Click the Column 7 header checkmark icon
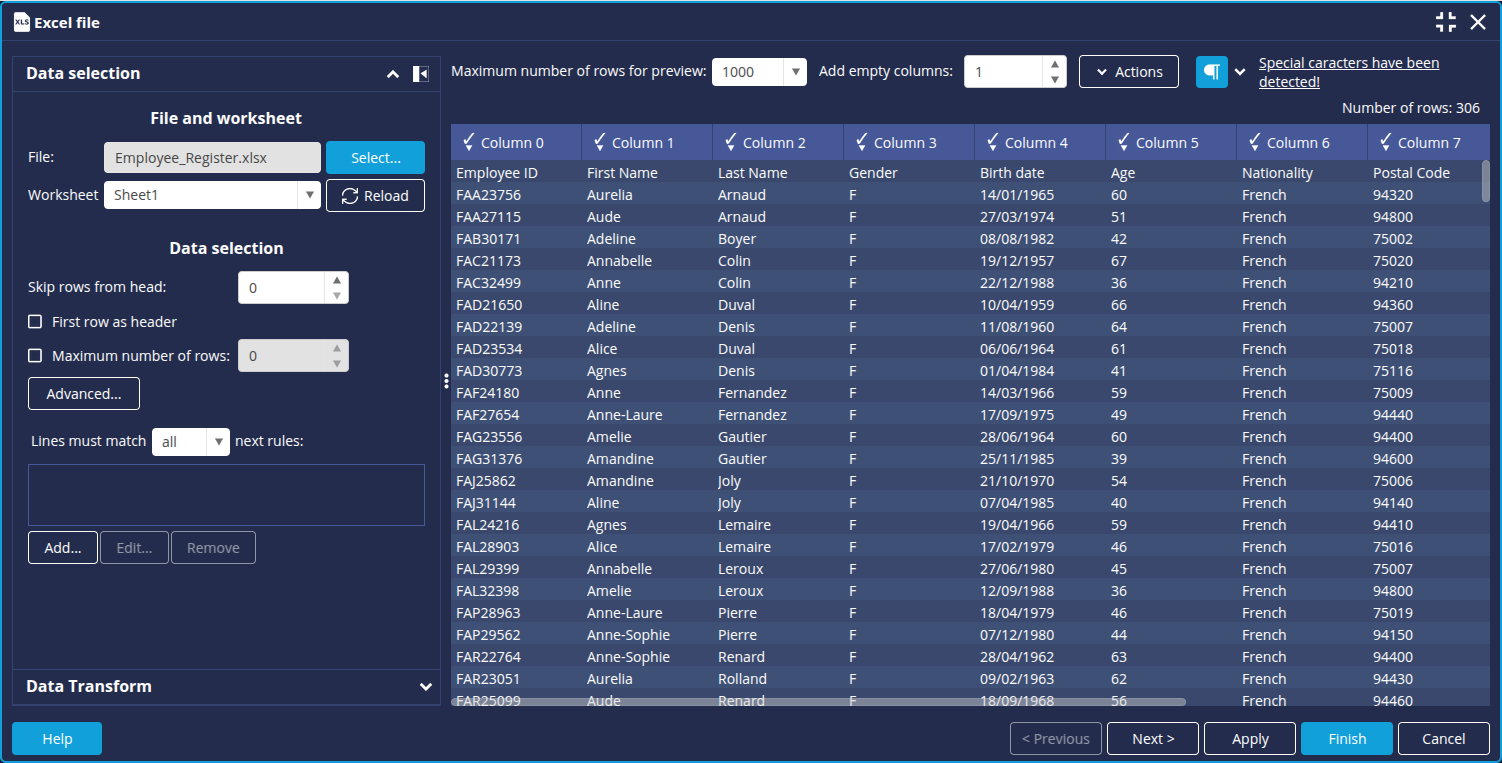The width and height of the screenshot is (1502, 763). pyautogui.click(x=1383, y=142)
